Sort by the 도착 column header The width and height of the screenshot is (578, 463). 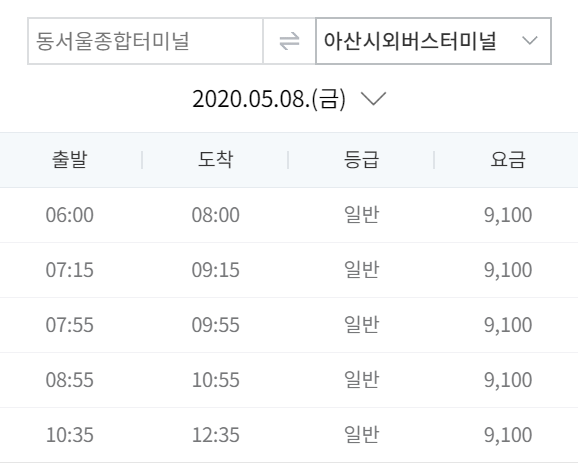click(x=216, y=160)
